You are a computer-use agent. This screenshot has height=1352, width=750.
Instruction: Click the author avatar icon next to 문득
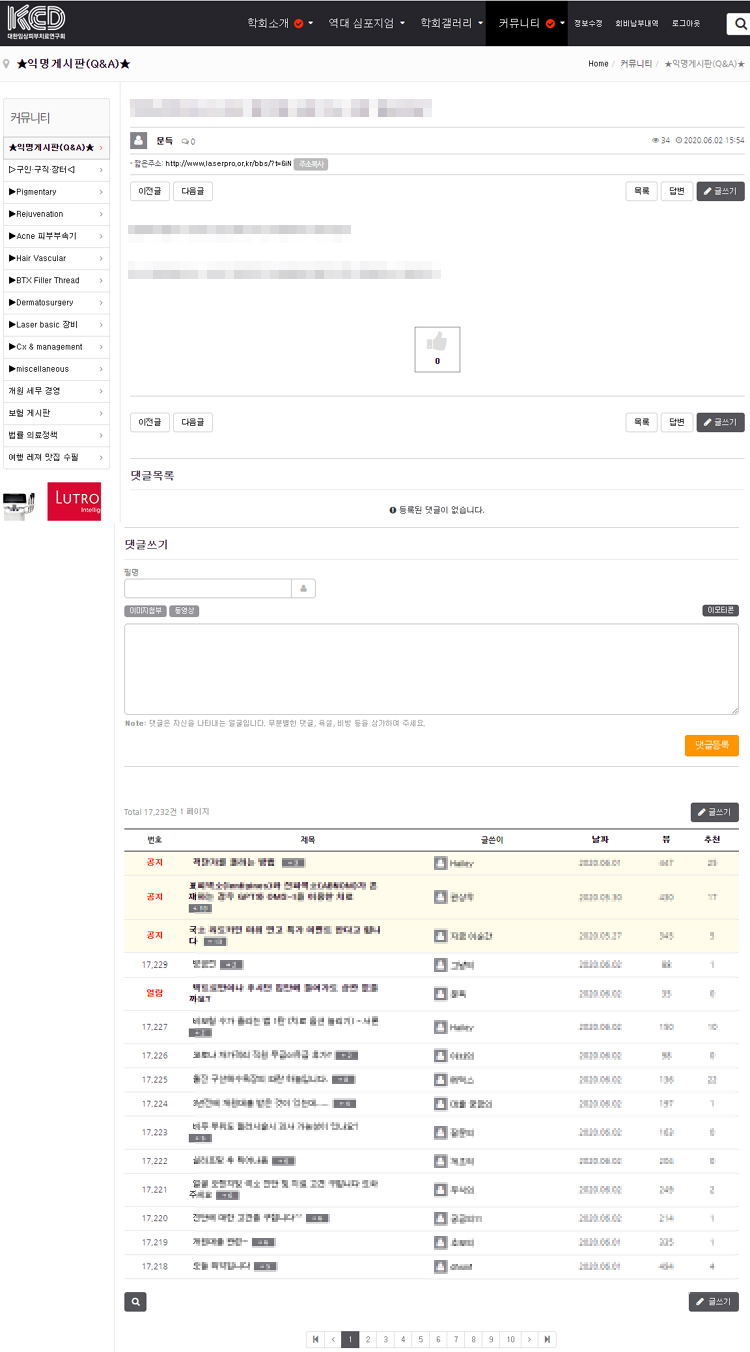point(139,141)
